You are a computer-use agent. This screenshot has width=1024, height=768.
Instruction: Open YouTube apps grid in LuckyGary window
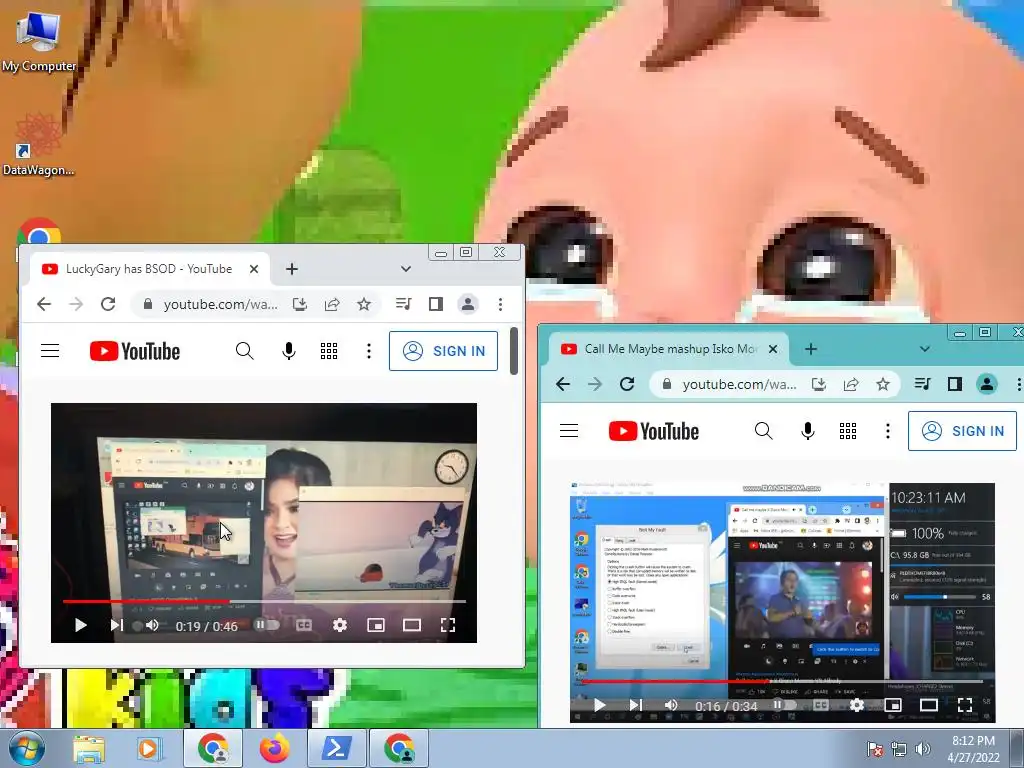point(329,351)
